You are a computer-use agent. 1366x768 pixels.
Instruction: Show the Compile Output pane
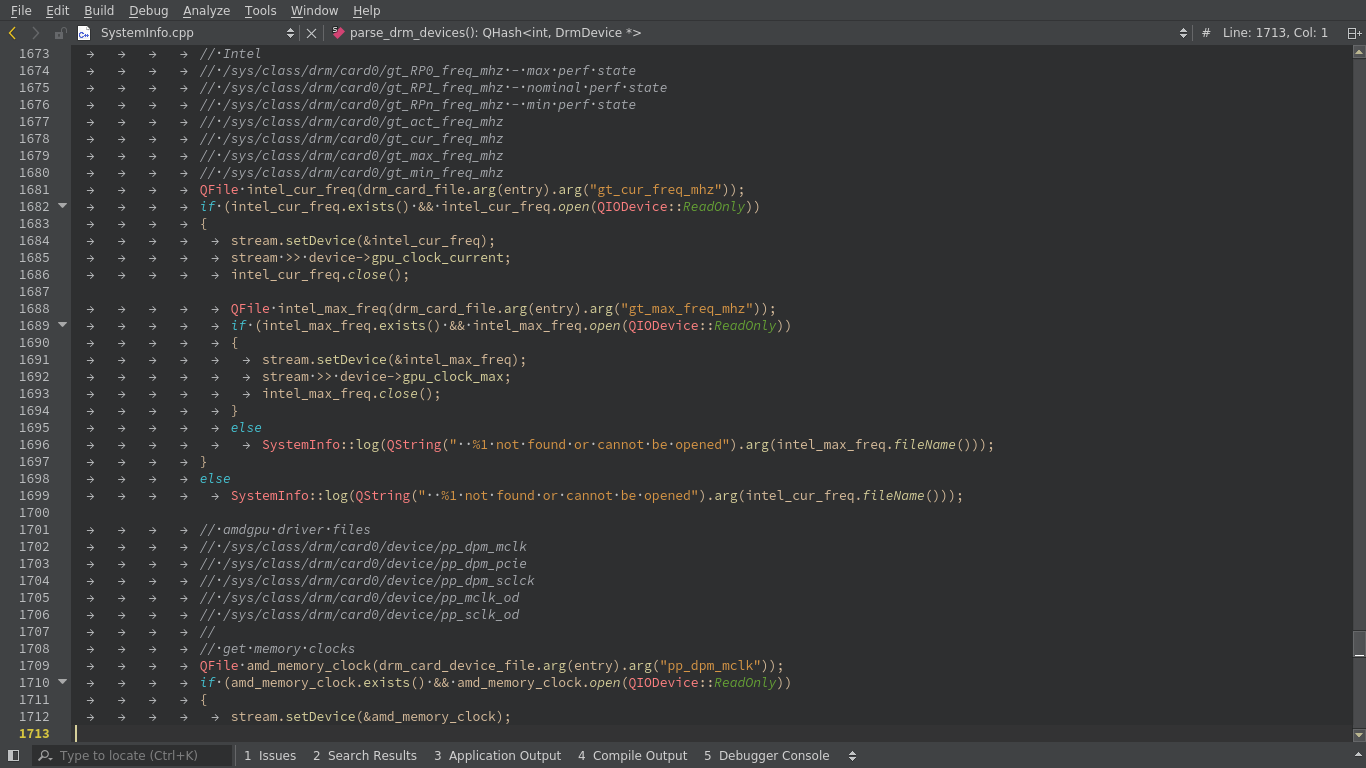point(632,756)
